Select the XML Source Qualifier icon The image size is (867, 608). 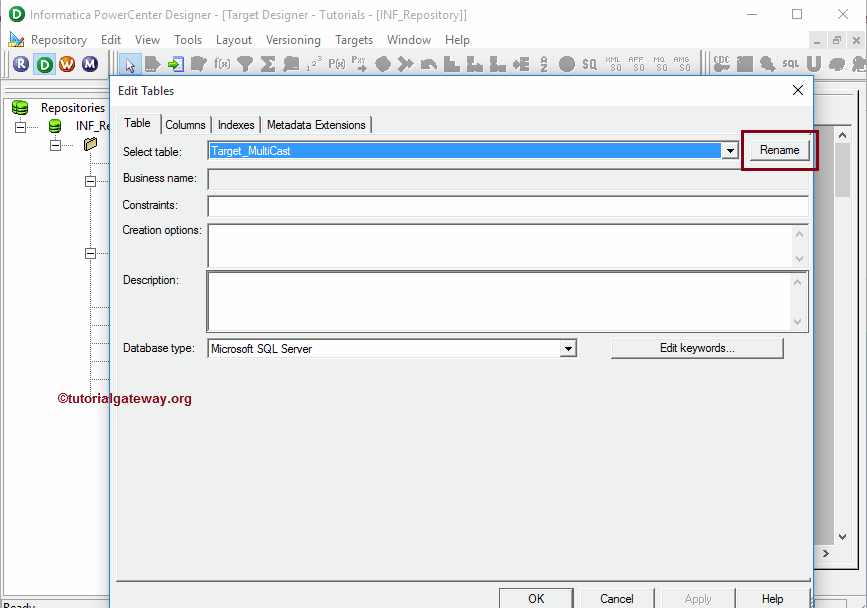[612, 63]
